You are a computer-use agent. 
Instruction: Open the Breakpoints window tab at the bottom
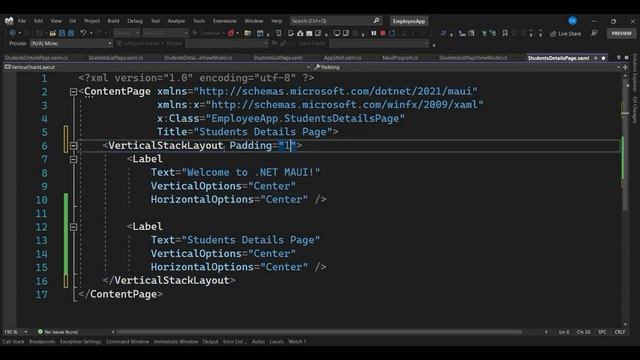42,342
